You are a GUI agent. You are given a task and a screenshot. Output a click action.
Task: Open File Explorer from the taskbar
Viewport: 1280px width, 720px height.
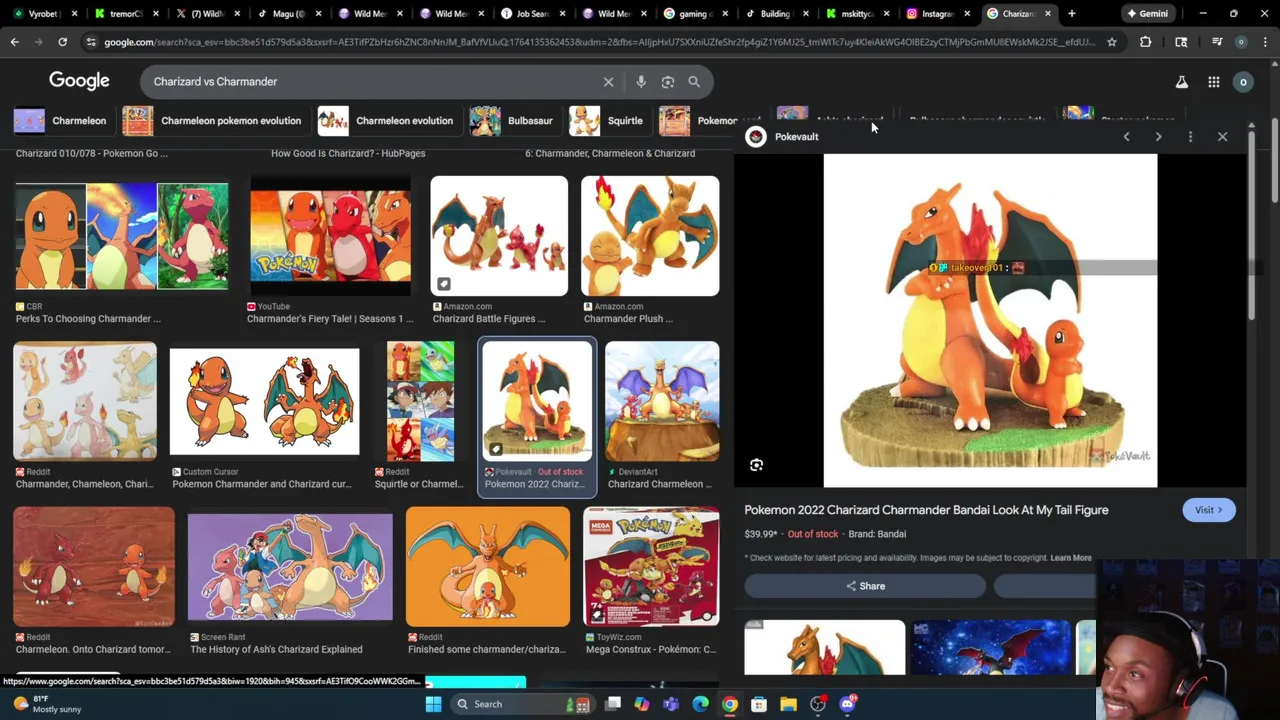(x=788, y=704)
